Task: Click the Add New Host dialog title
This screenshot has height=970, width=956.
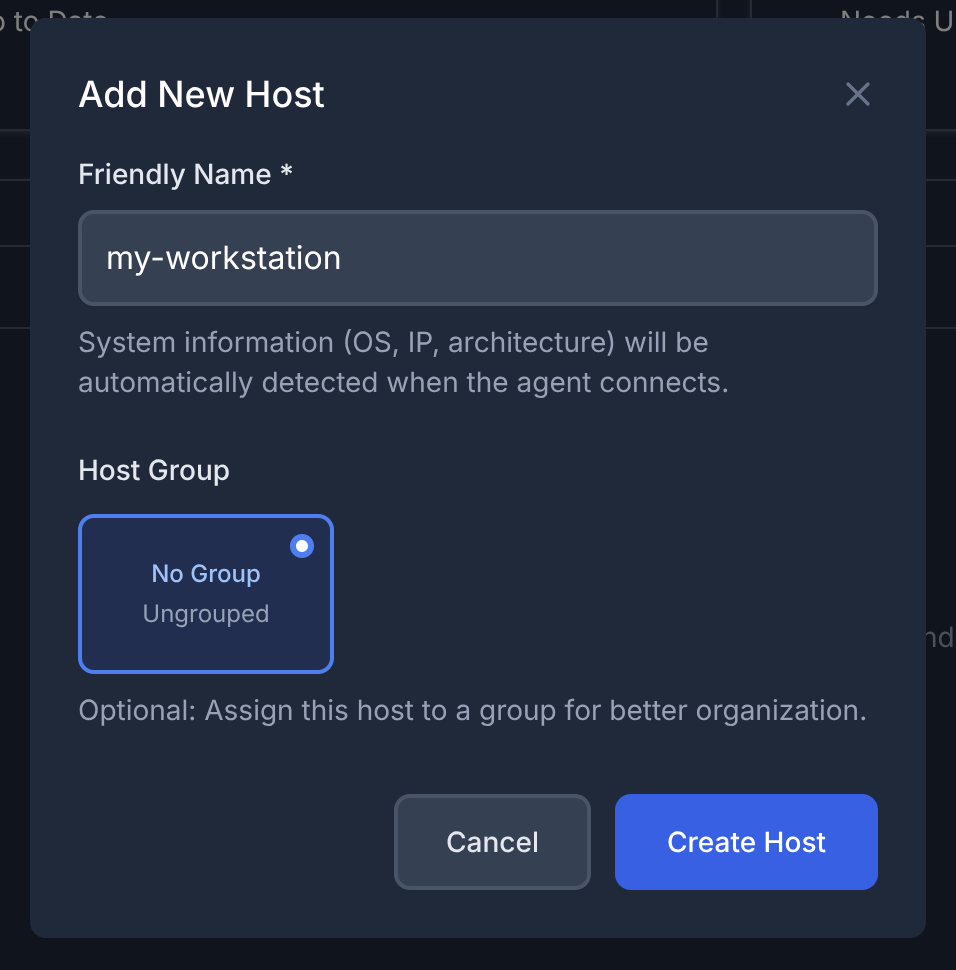Action: click(202, 95)
